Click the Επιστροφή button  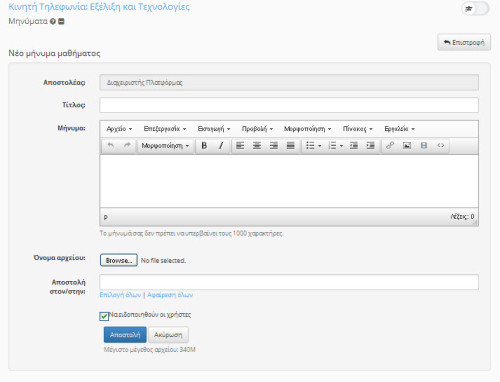point(464,42)
